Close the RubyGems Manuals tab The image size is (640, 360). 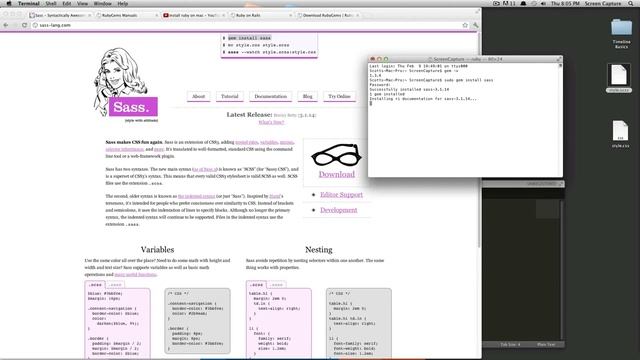click(156, 16)
